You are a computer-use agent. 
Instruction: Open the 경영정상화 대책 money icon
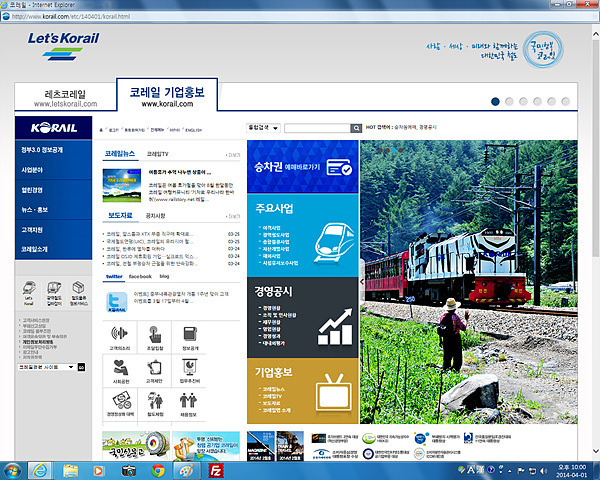(x=121, y=400)
